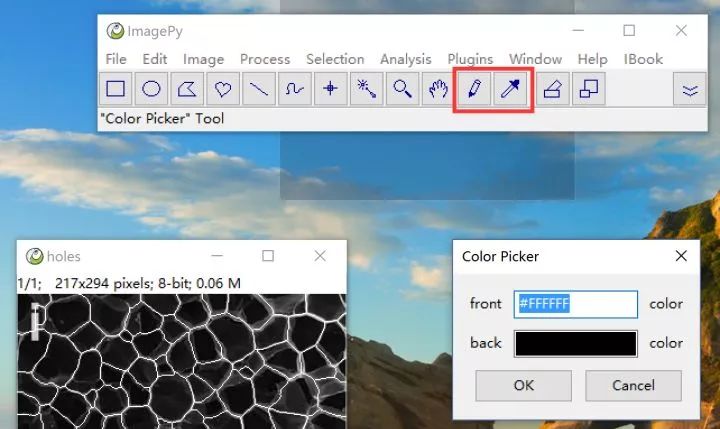Image resolution: width=720 pixels, height=429 pixels.
Task: Open the Edit menu
Action: coord(155,59)
